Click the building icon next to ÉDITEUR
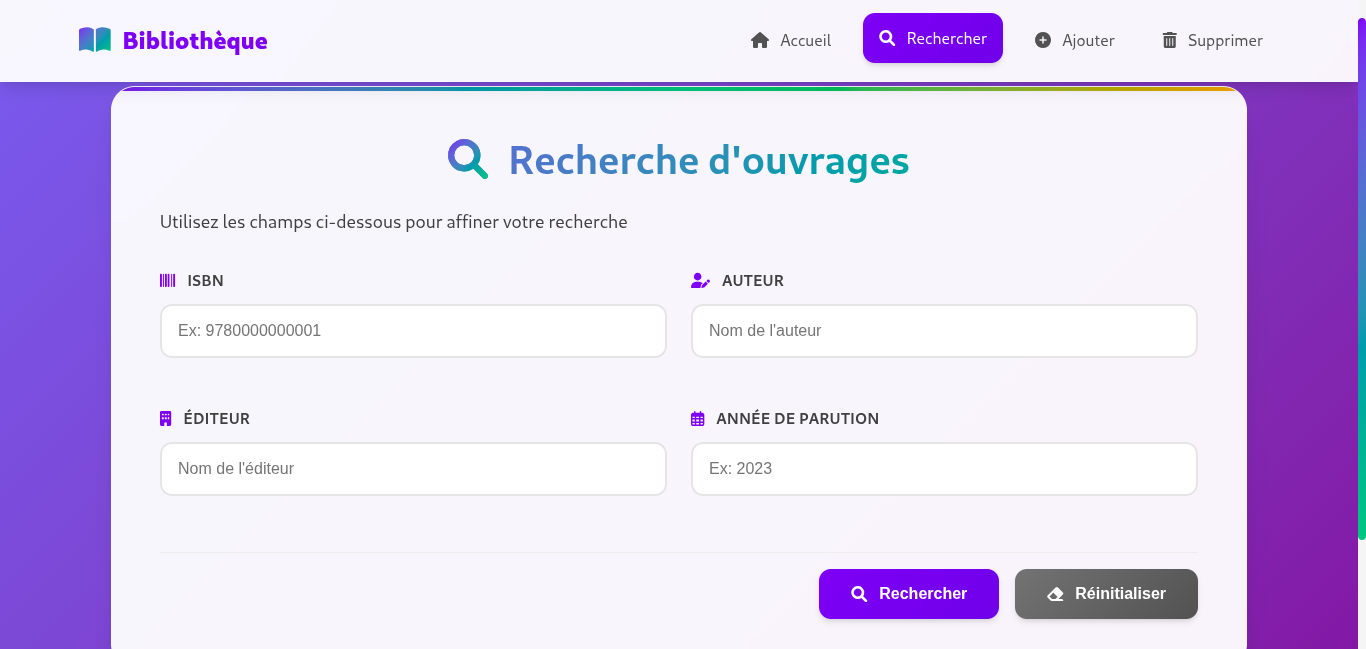Image resolution: width=1366 pixels, height=649 pixels. (x=166, y=418)
